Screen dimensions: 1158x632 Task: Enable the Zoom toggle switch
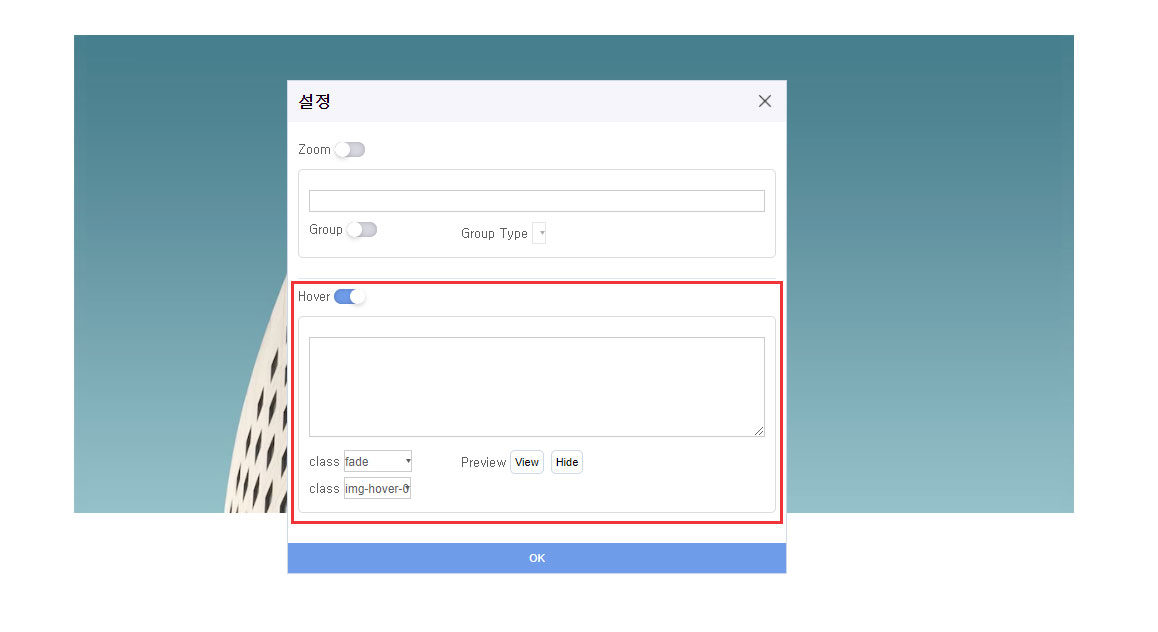[x=350, y=150]
